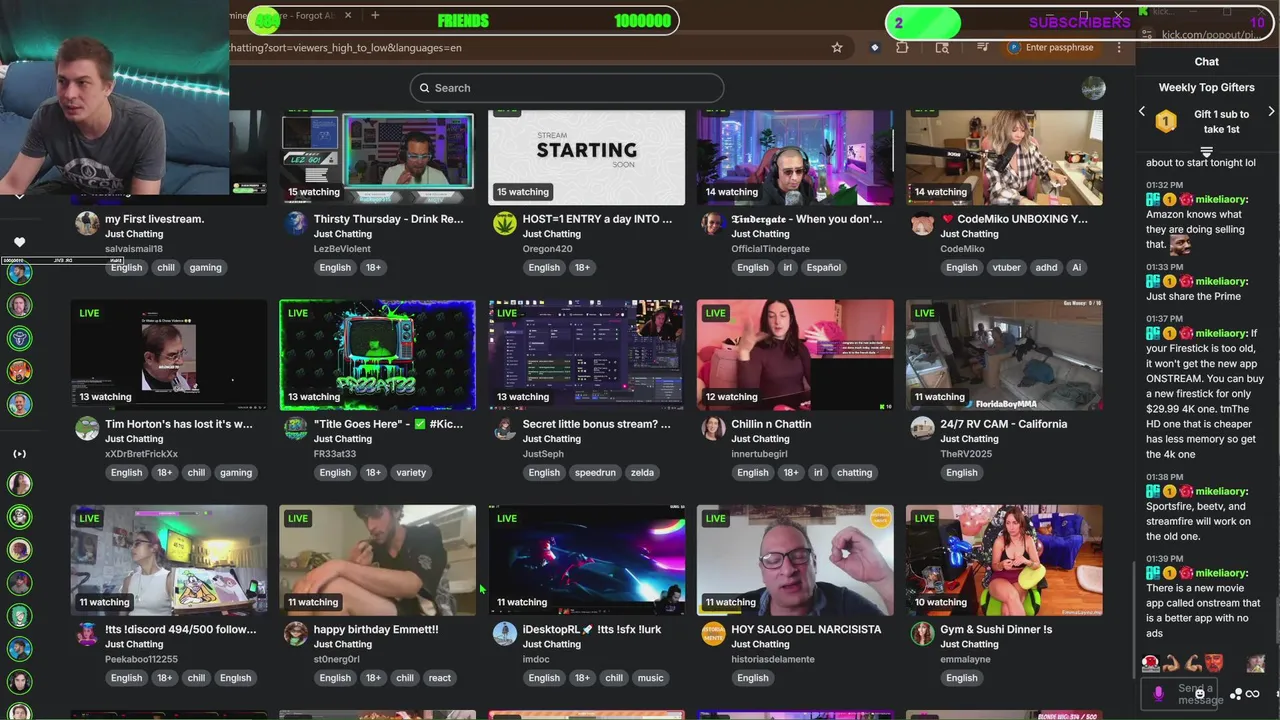
Task: Click the Search input field
Action: [566, 88]
